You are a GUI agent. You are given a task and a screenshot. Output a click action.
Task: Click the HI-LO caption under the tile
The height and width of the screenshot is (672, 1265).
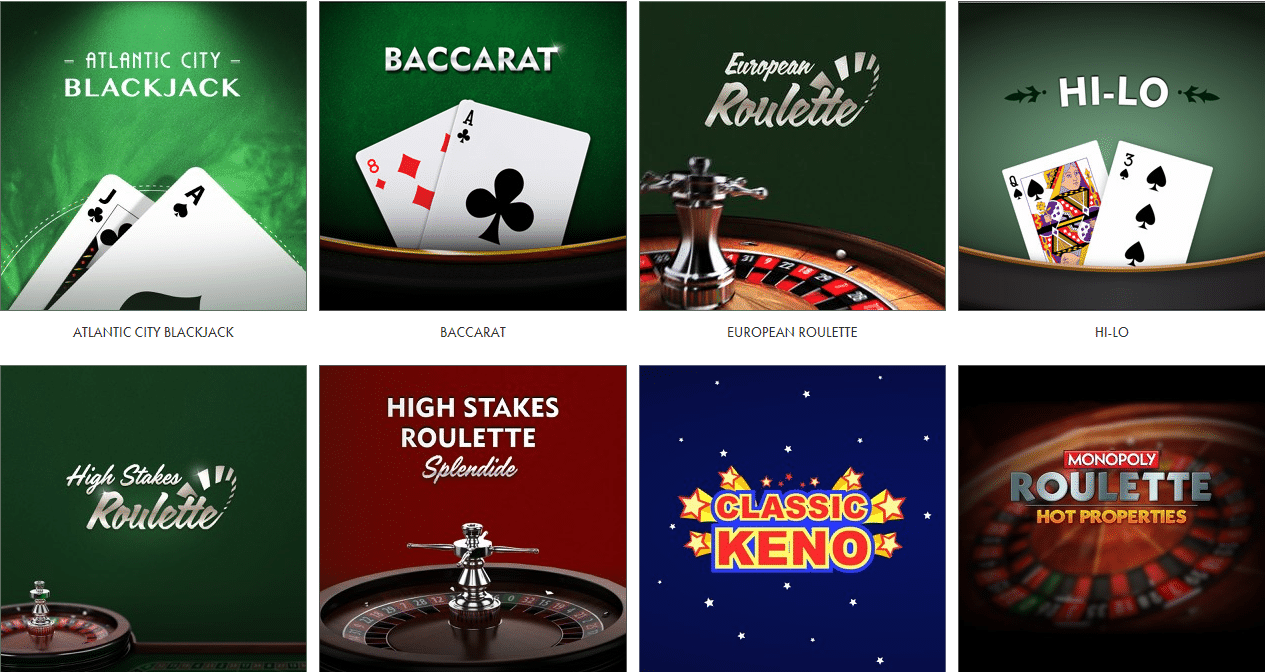tap(1111, 332)
